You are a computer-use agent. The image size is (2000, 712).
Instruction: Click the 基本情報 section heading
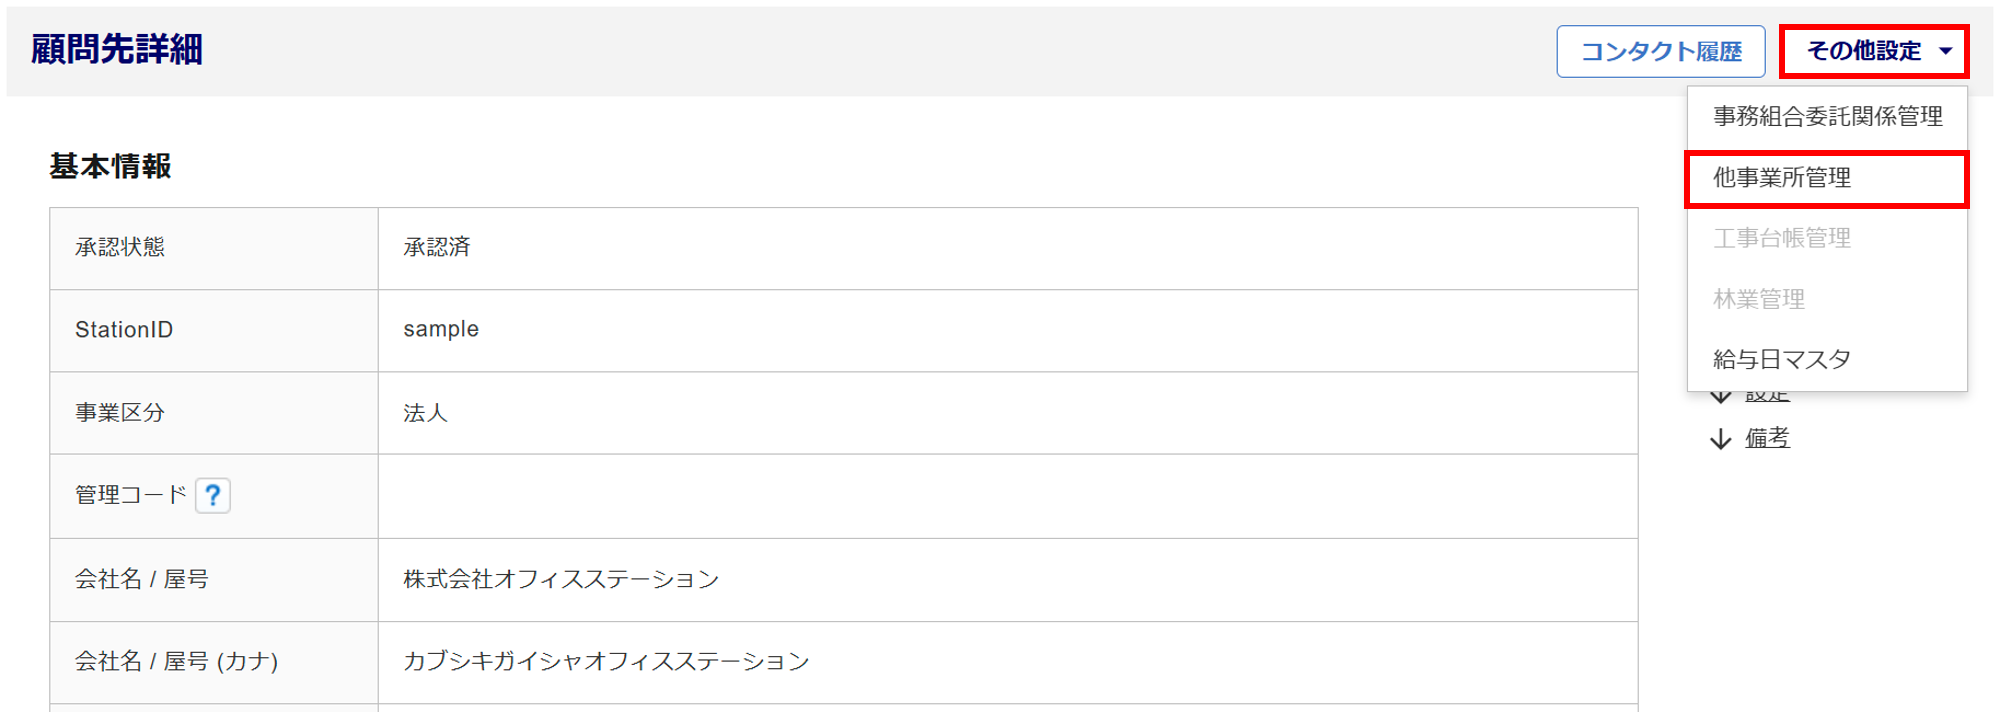click(x=110, y=166)
